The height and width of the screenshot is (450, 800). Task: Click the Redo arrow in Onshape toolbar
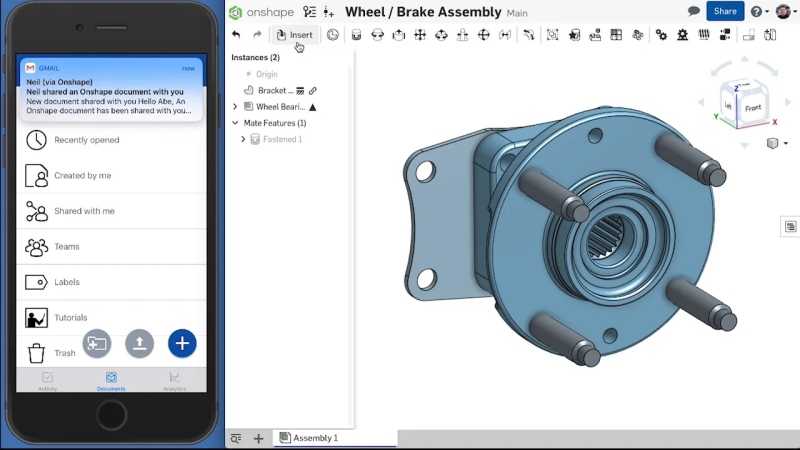[x=257, y=35]
